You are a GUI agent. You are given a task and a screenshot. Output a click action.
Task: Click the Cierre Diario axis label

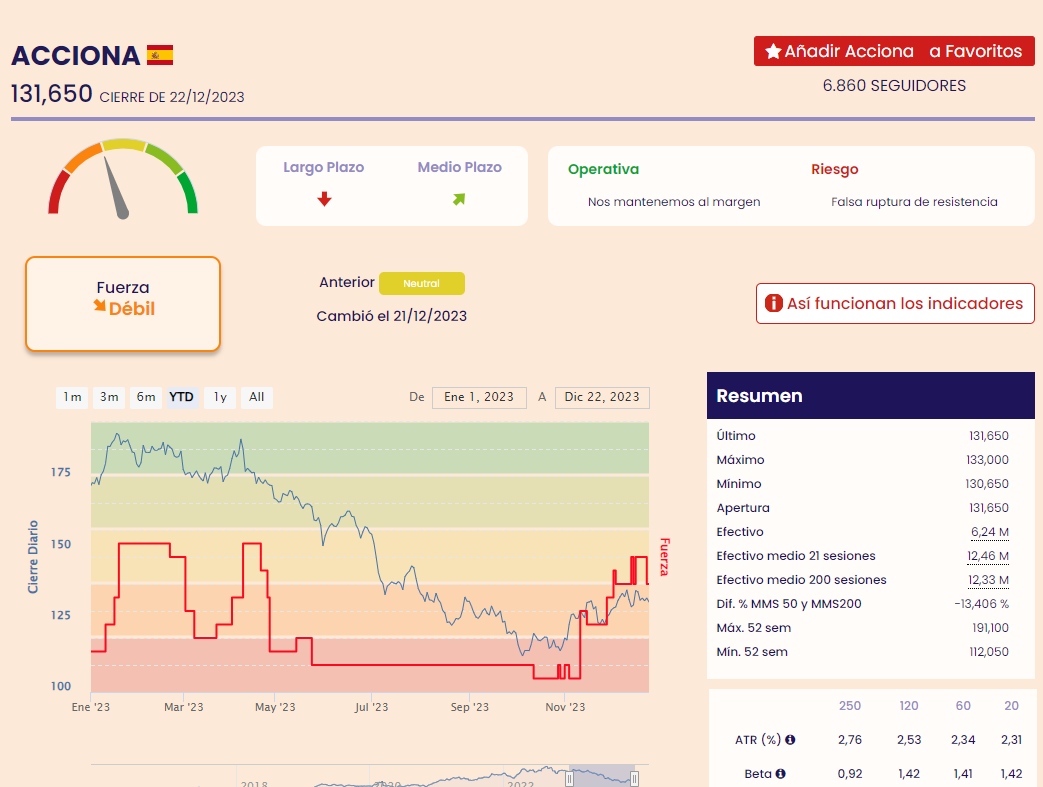[33, 557]
